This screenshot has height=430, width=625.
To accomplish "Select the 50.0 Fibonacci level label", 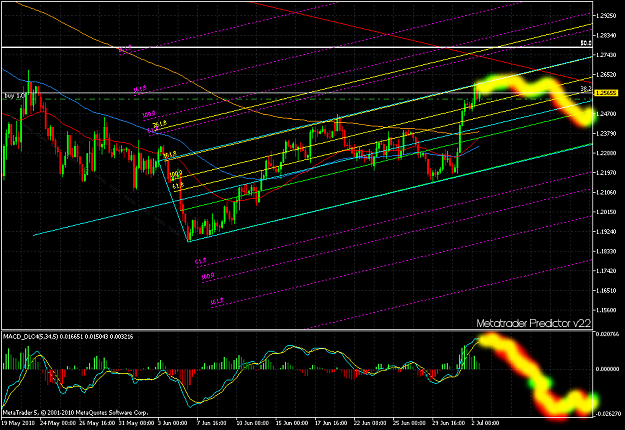I will (586, 43).
